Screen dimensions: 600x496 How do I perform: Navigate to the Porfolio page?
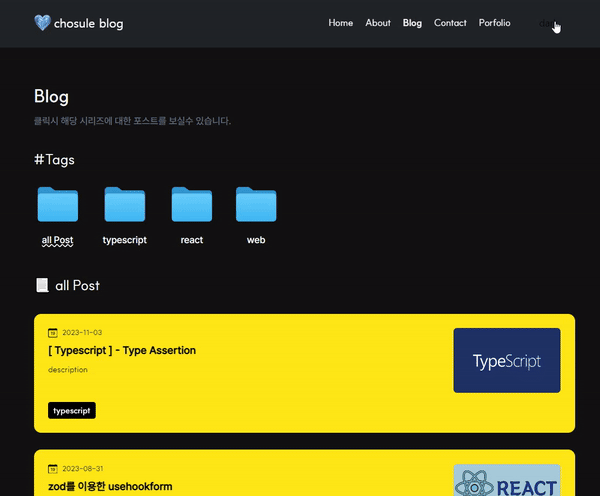click(x=494, y=23)
